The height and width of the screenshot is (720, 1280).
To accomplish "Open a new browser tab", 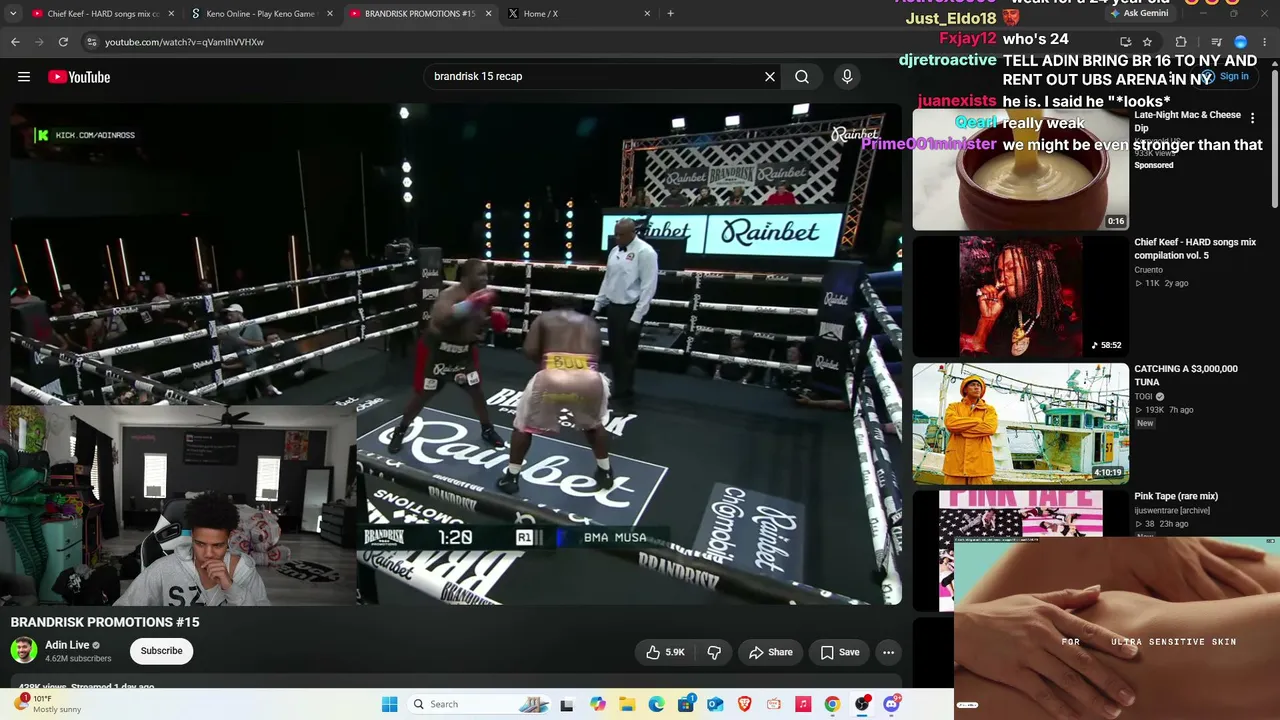I will (670, 14).
